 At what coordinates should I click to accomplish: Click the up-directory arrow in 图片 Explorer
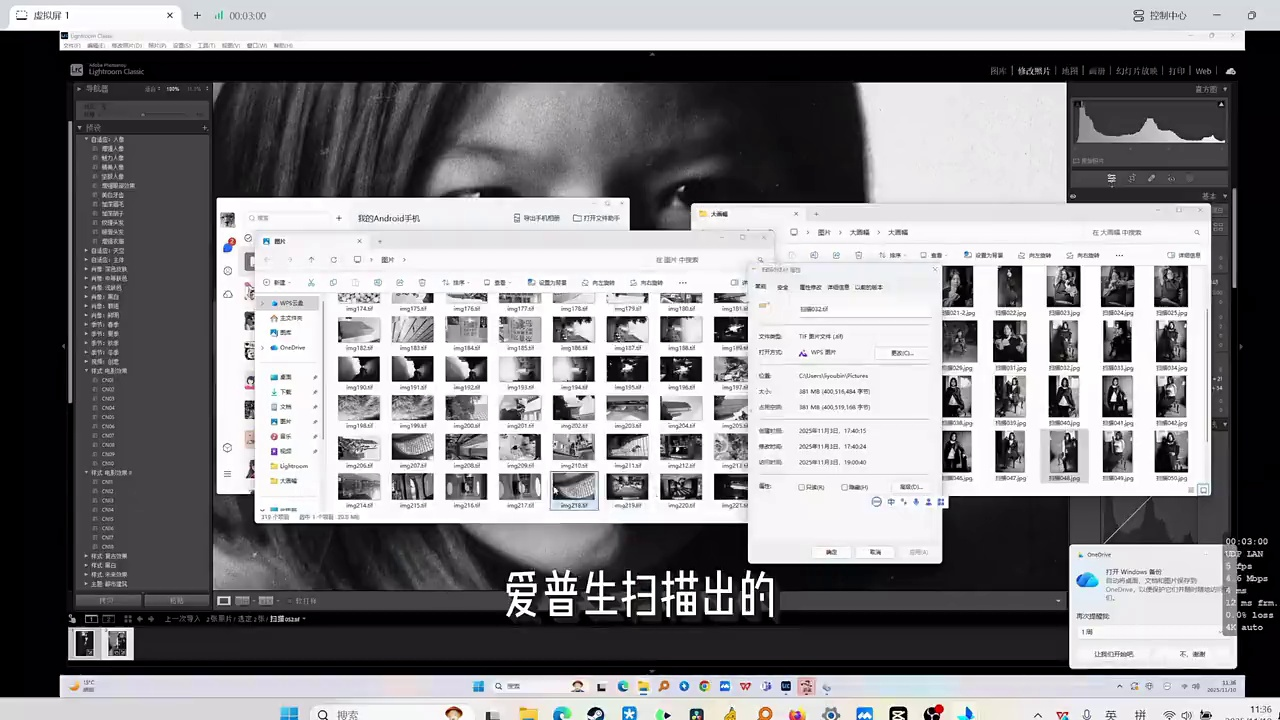(311, 260)
